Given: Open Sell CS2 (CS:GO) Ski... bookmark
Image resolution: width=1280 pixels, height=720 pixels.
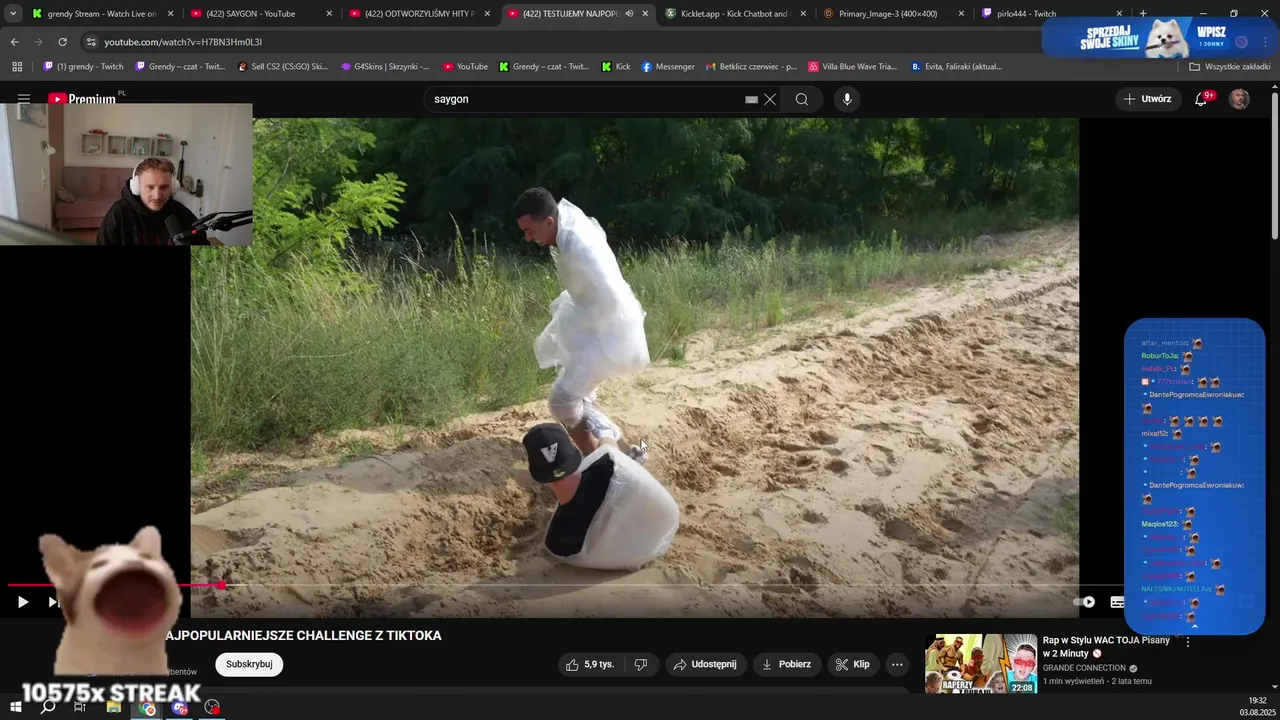Looking at the screenshot, I should click(283, 67).
